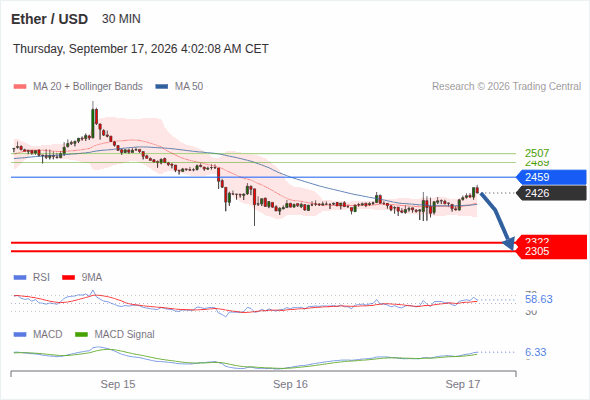Screen dimensions: 590x400
Task: Select the red 2305 support price label
Action: tap(551, 251)
